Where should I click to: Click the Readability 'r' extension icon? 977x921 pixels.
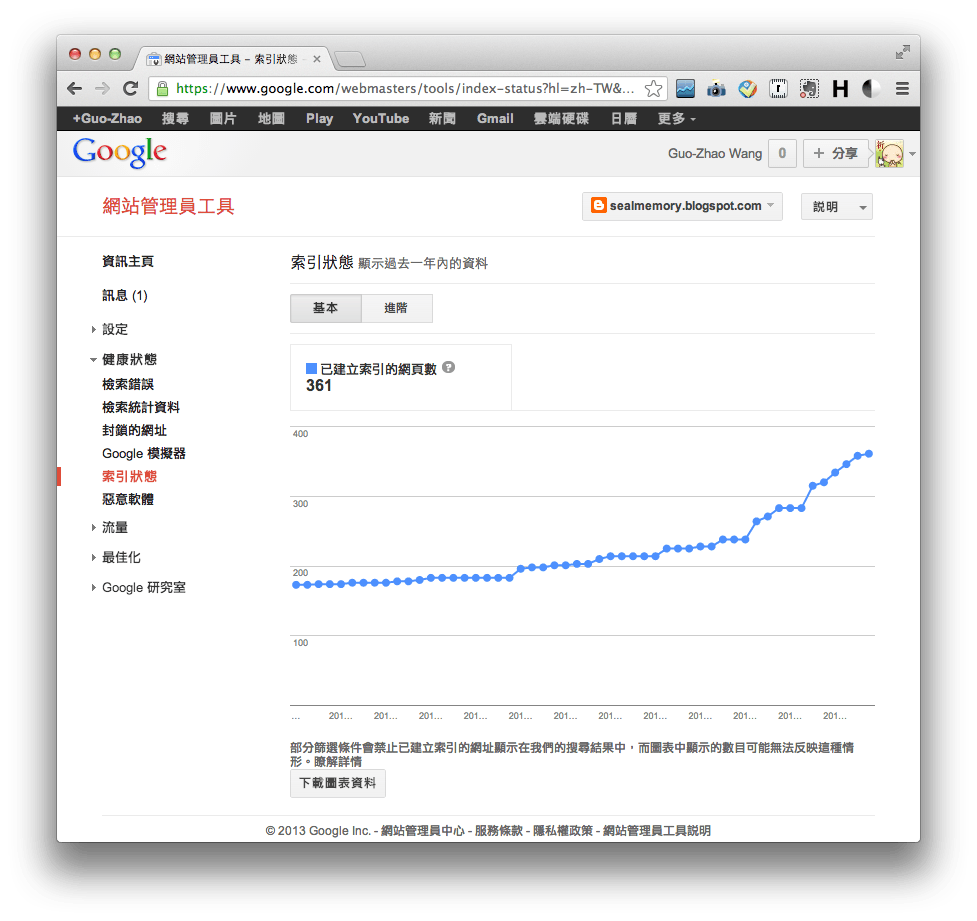(x=778, y=88)
